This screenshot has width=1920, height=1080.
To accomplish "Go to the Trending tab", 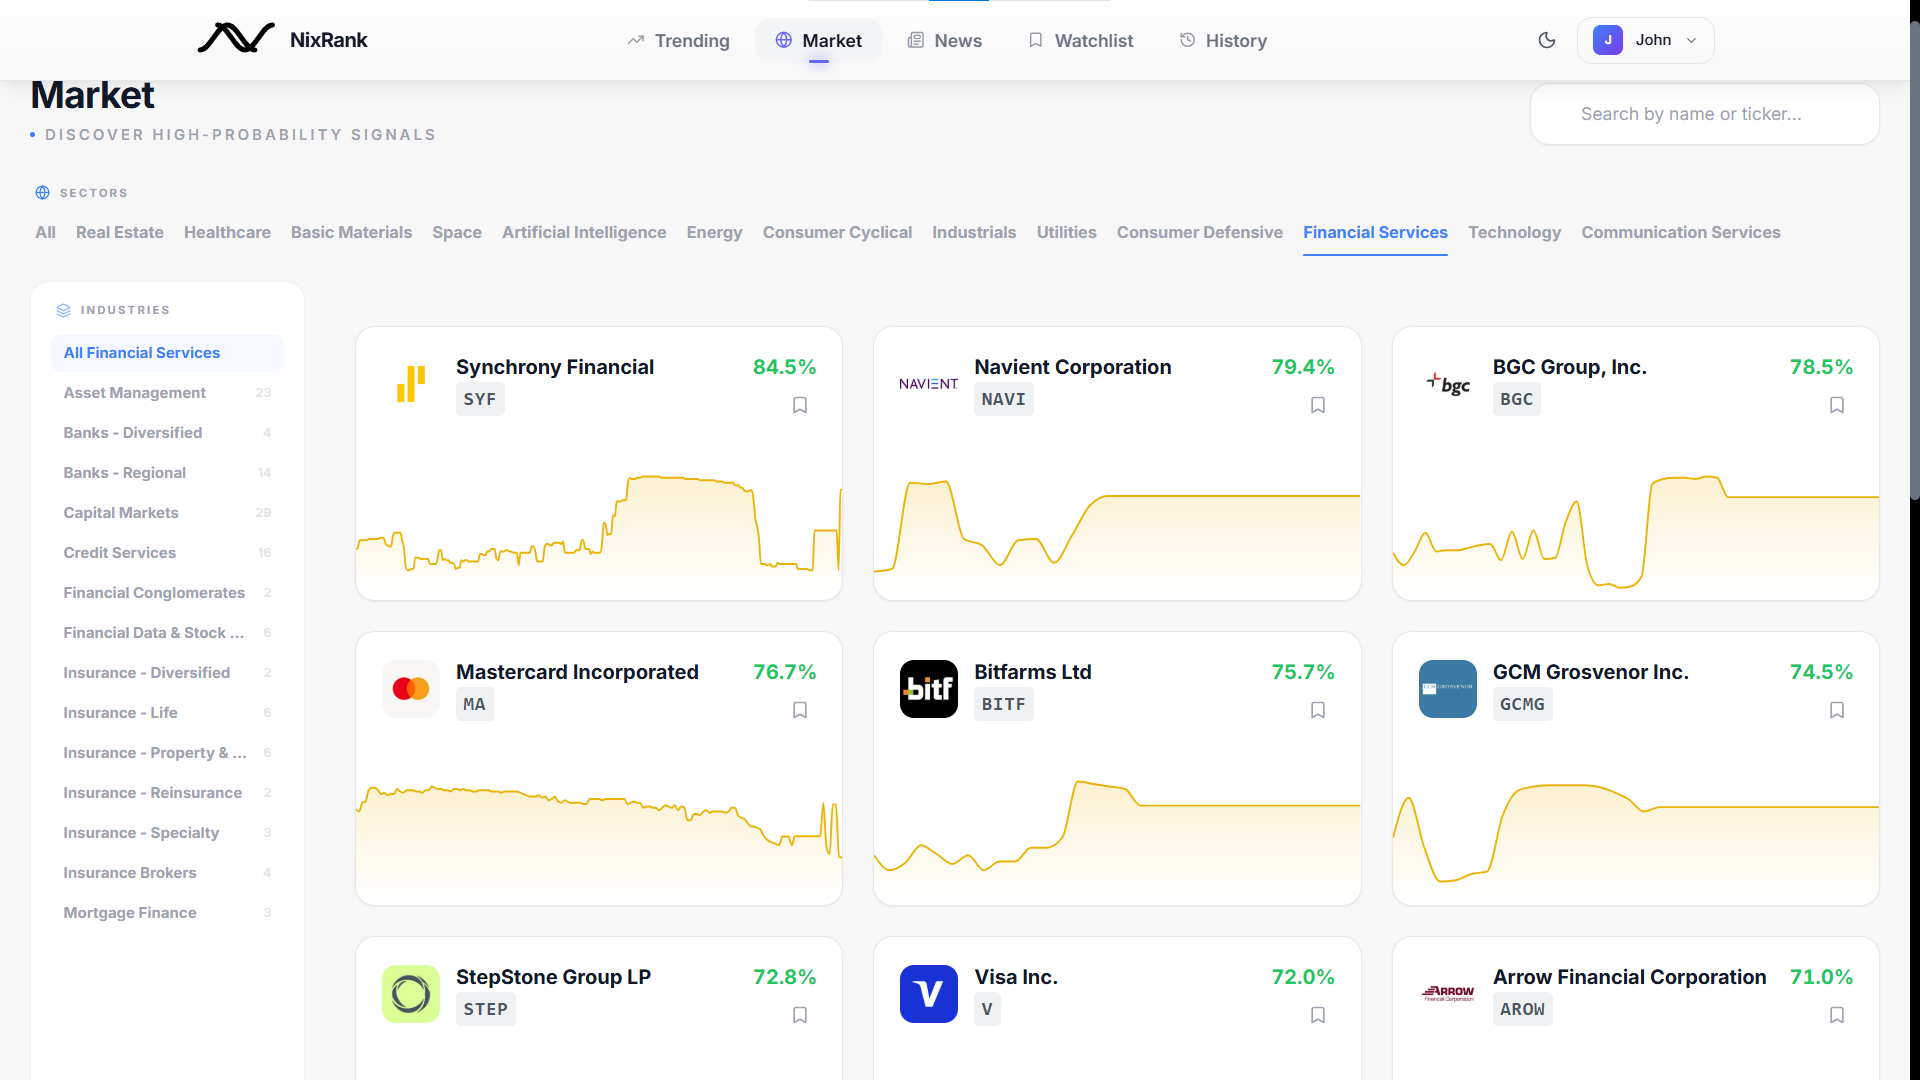I will 679,40.
